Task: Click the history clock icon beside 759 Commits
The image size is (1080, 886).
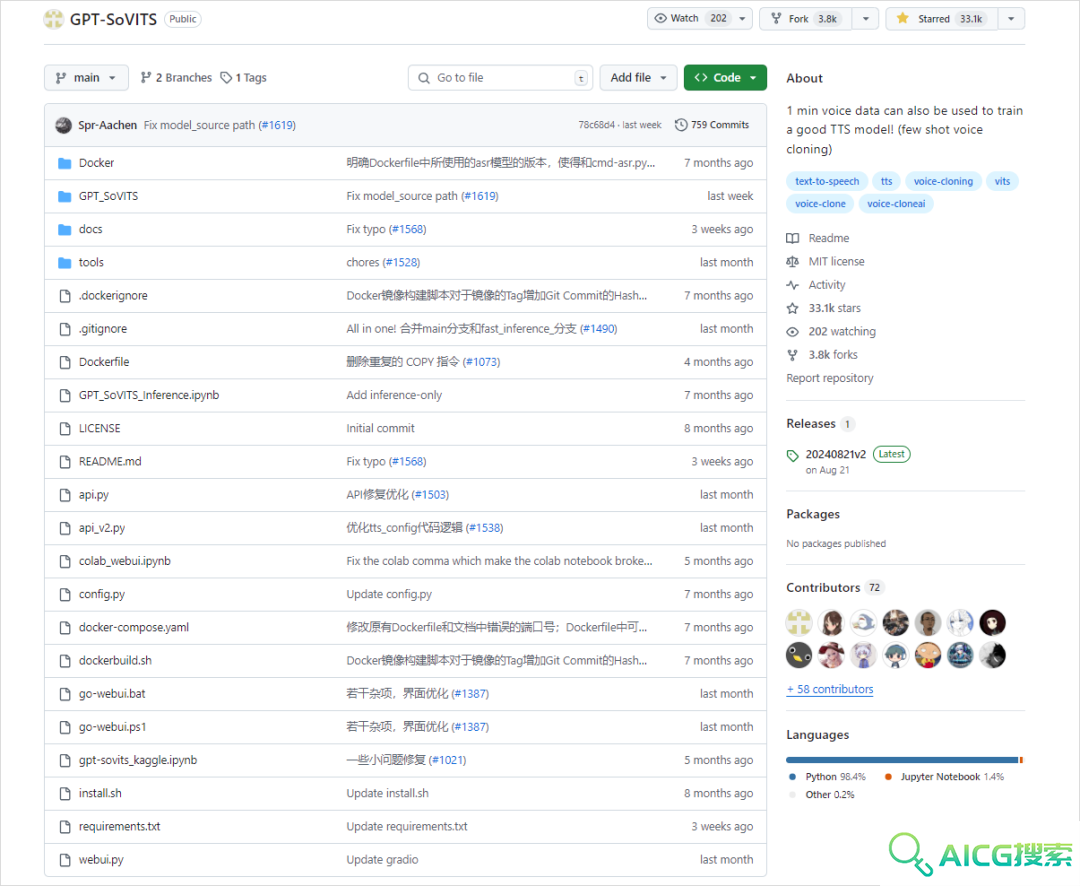Action: pos(681,125)
